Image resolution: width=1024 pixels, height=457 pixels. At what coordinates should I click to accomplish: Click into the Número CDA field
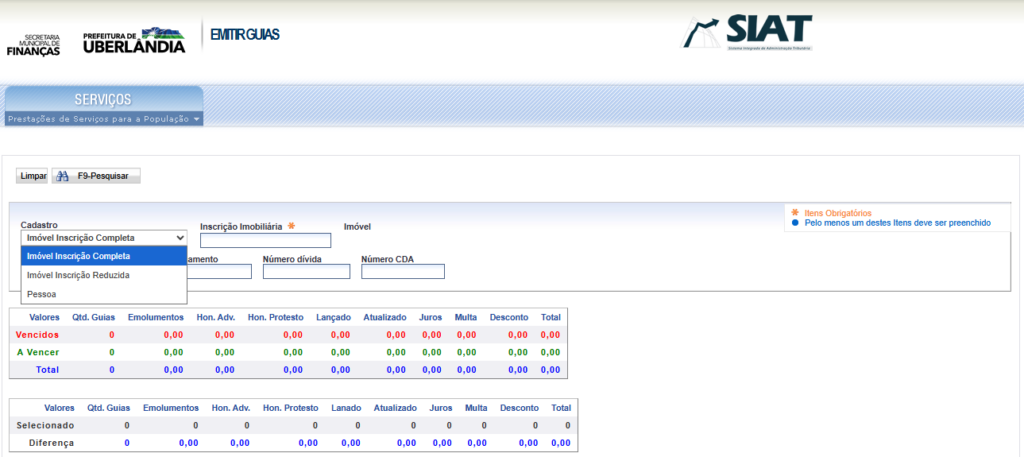coord(402,272)
